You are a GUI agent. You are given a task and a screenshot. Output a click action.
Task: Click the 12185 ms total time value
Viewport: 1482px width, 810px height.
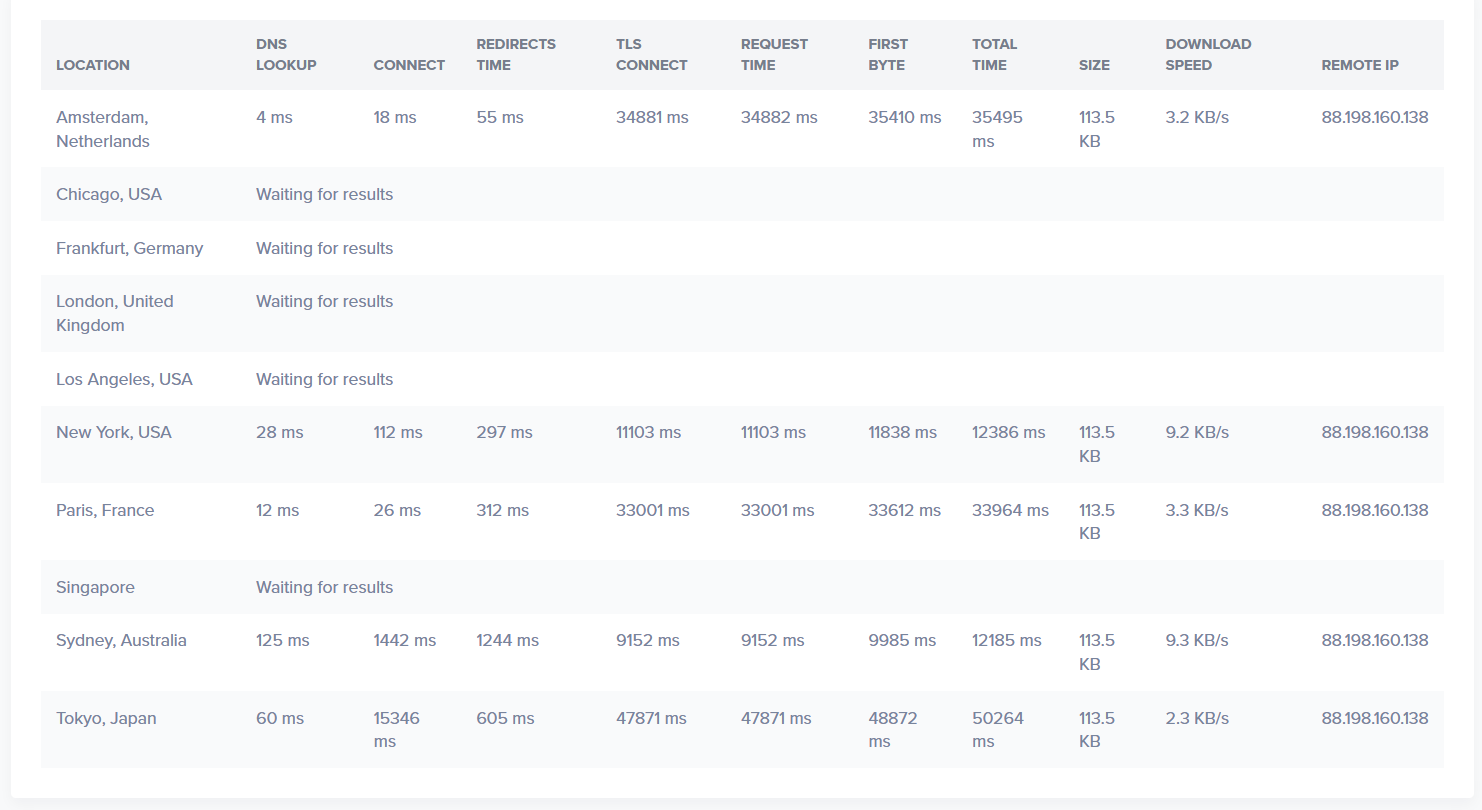pos(1006,640)
